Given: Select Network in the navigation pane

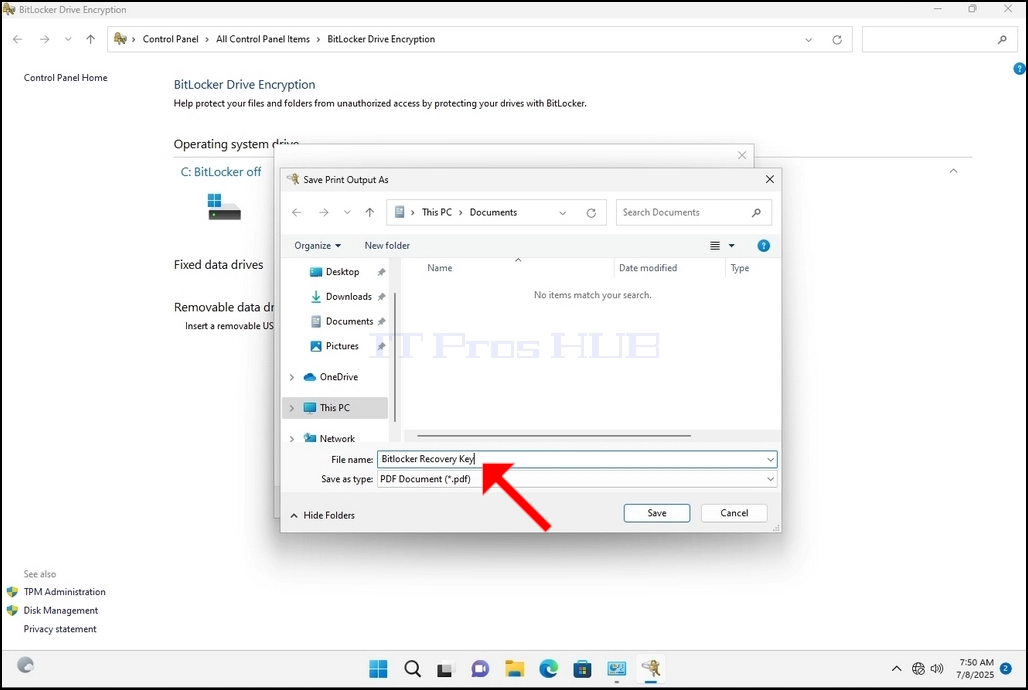Looking at the screenshot, I should coord(337,438).
